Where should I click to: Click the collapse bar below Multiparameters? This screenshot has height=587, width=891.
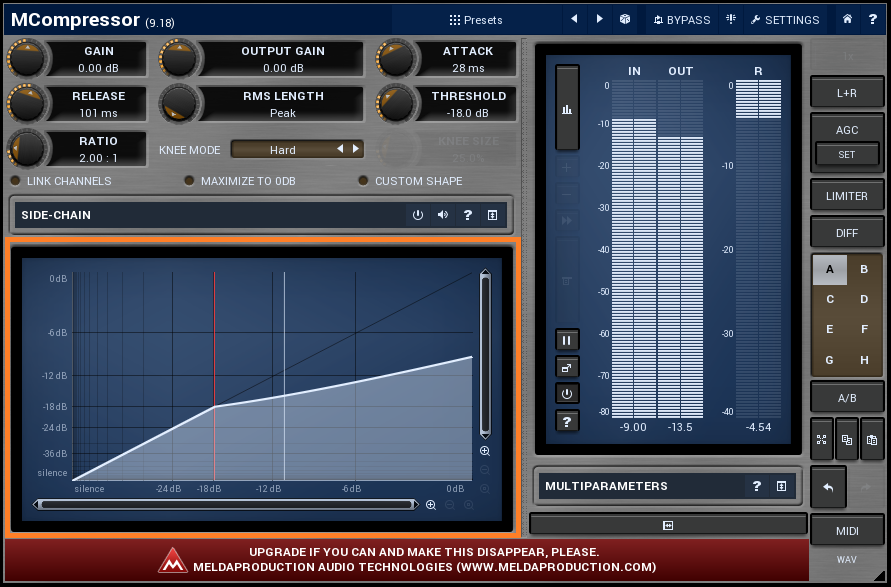(x=668, y=526)
